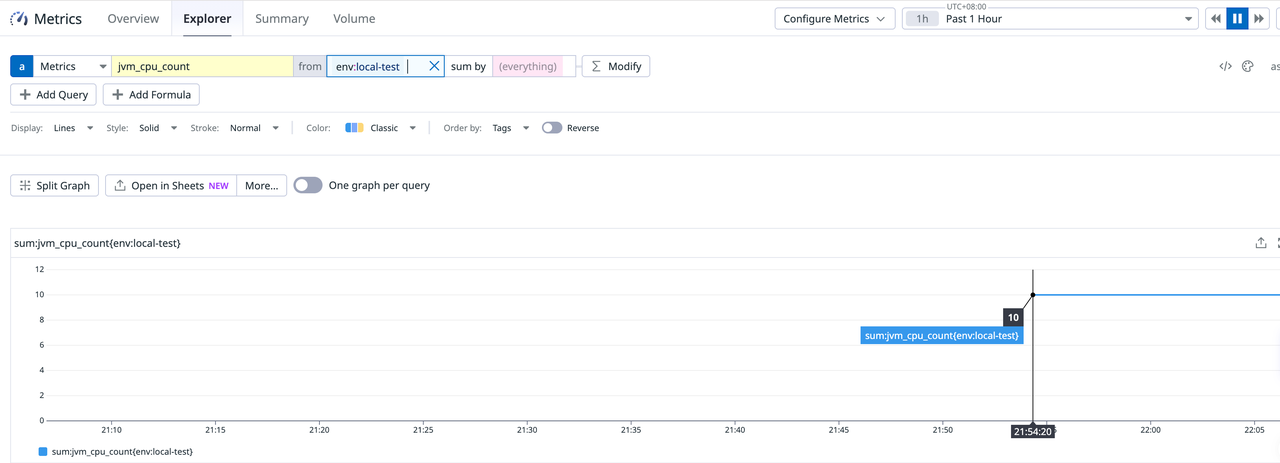Open the code view icon
This screenshot has height=463, width=1280.
point(1225,66)
